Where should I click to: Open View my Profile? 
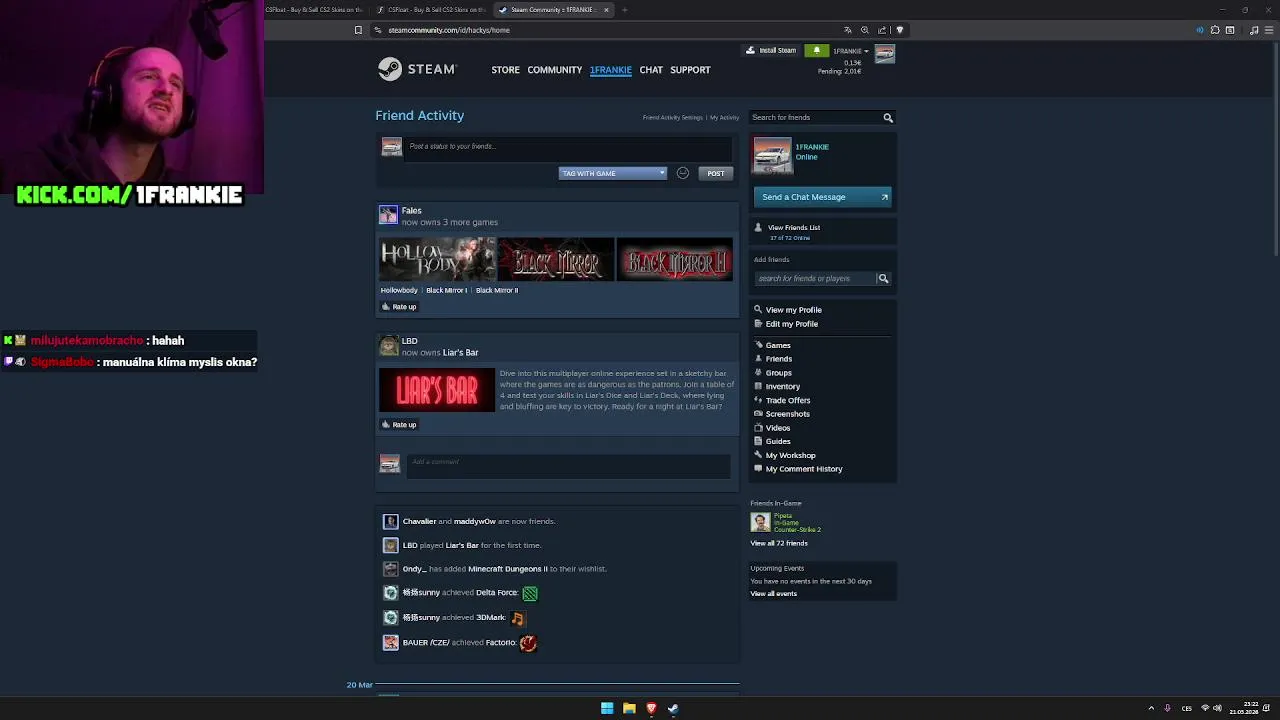click(793, 310)
